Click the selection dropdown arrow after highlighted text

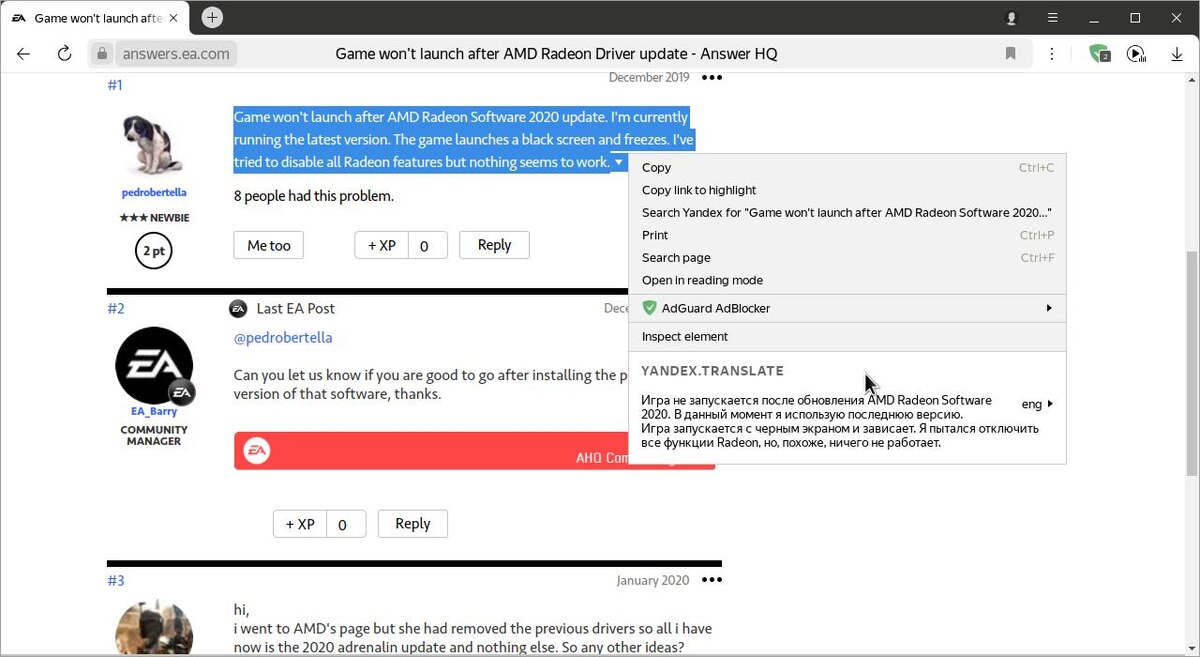619,162
